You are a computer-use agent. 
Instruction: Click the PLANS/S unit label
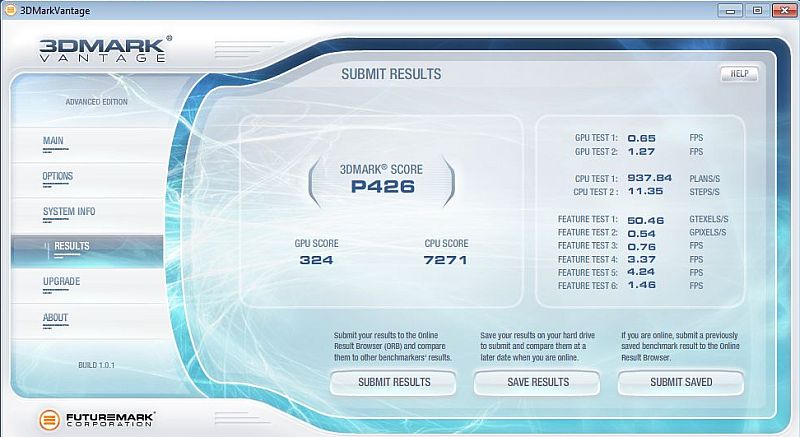point(705,179)
